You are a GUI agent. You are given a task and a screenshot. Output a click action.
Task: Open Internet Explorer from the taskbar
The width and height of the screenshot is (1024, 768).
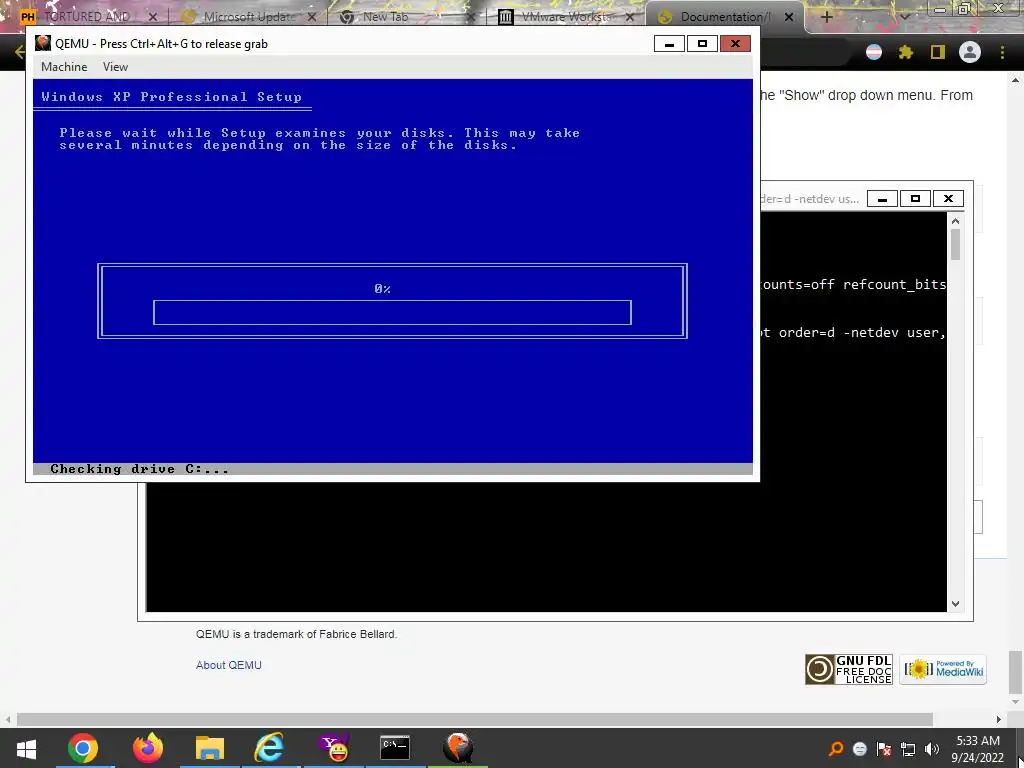[x=270, y=748]
